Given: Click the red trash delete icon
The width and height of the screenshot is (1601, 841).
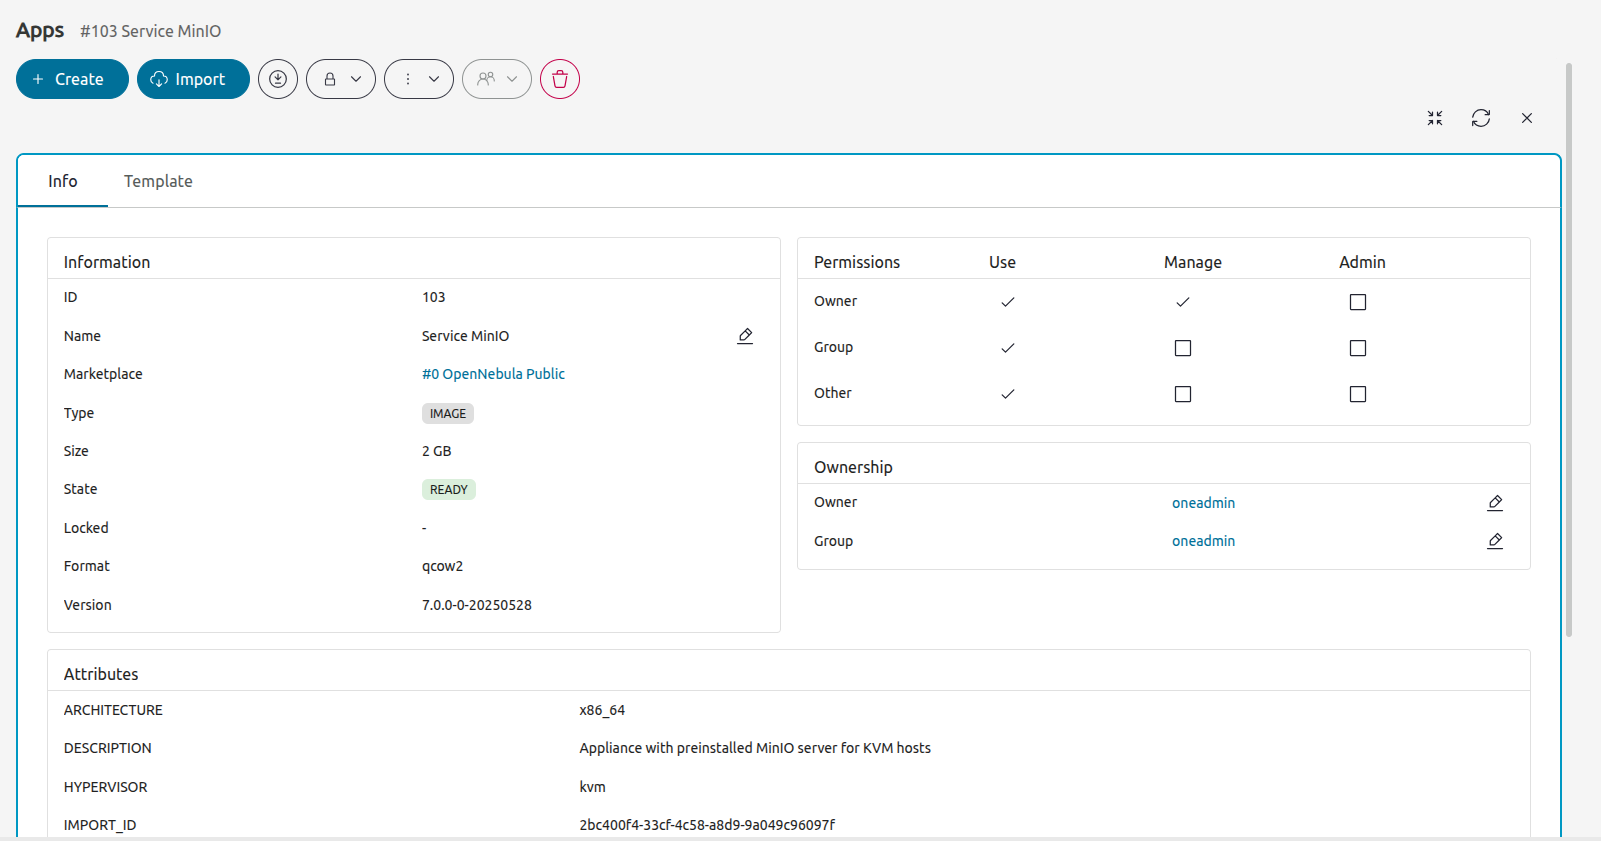Looking at the screenshot, I should point(560,79).
